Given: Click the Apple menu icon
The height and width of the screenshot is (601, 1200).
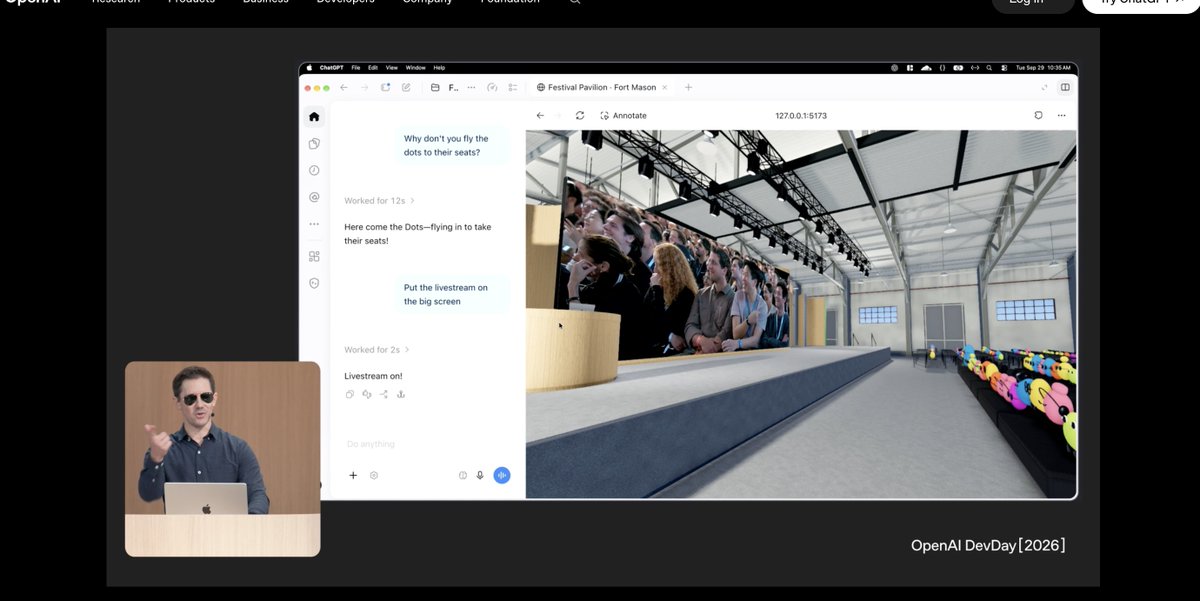Looking at the screenshot, I should (x=309, y=68).
